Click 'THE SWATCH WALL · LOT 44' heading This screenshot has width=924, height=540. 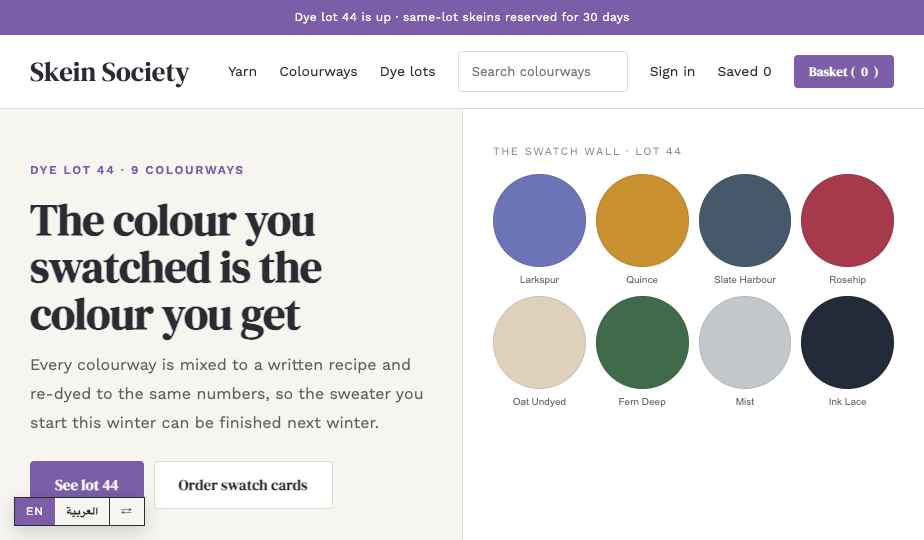click(587, 151)
